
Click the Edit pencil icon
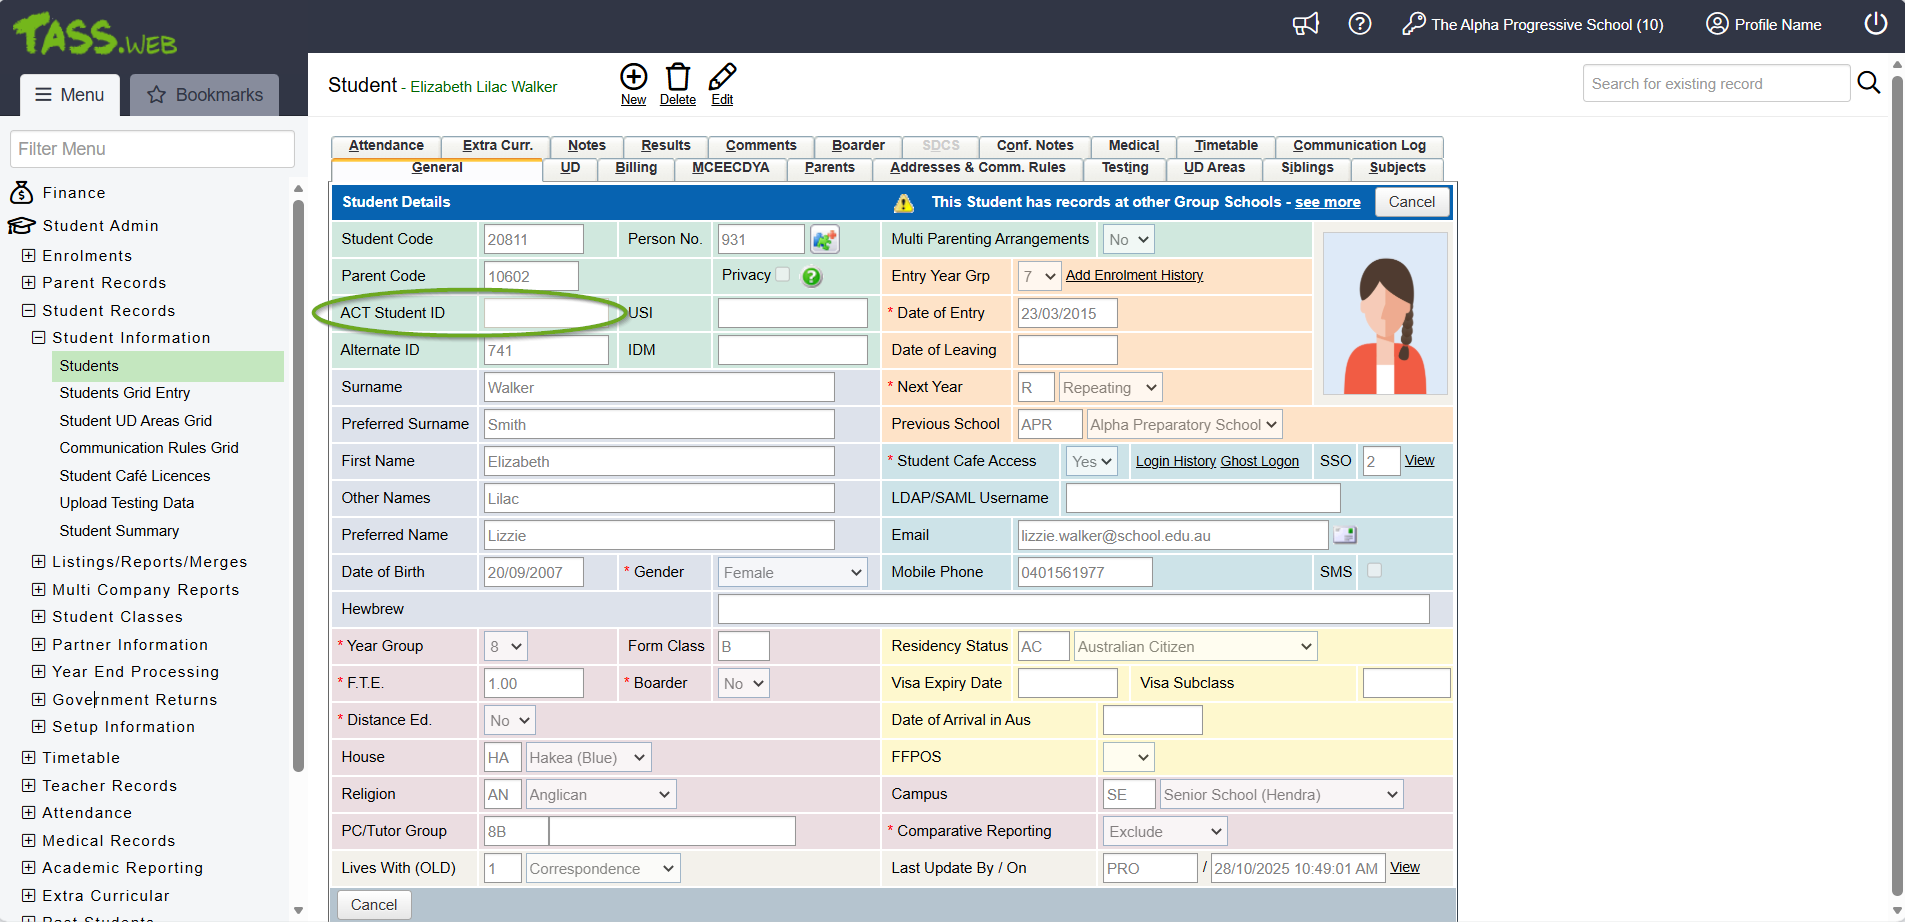click(x=722, y=77)
